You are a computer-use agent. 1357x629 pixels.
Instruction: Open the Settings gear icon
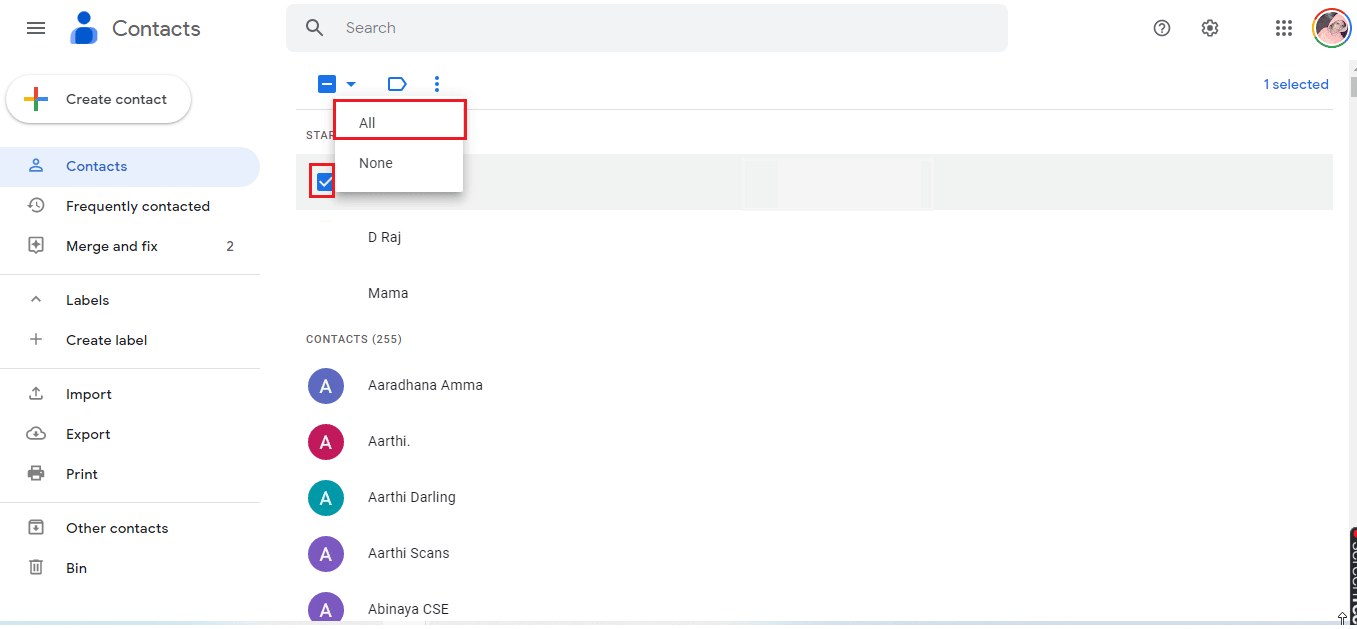tap(1209, 28)
